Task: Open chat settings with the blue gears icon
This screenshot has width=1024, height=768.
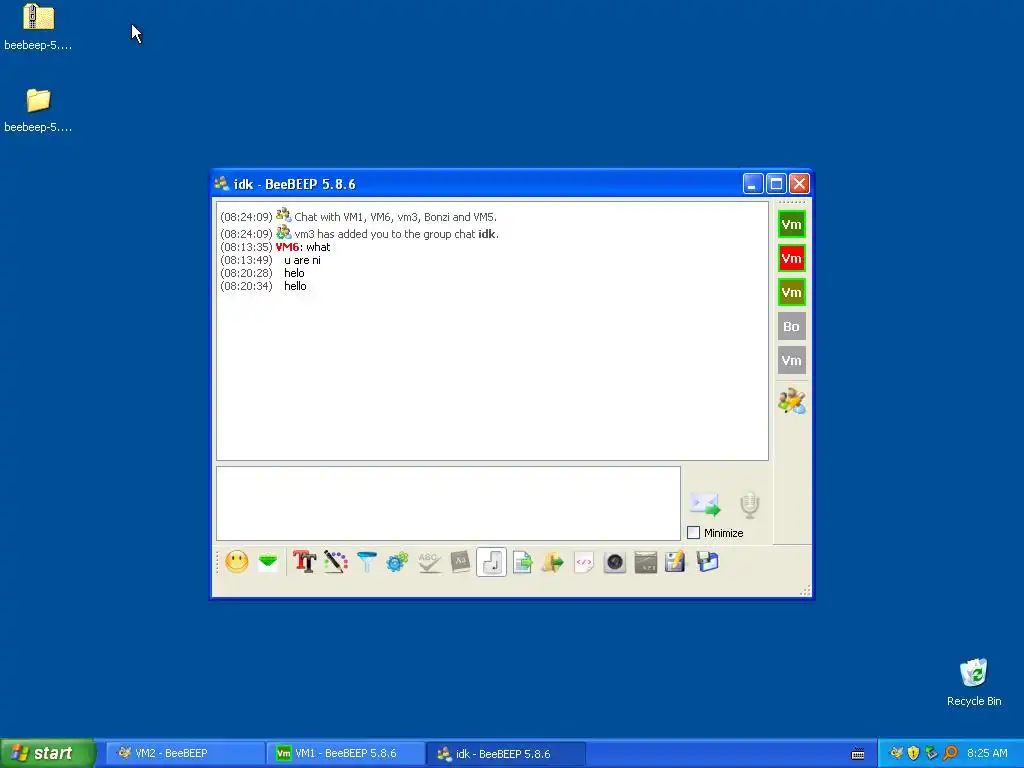Action: point(397,562)
